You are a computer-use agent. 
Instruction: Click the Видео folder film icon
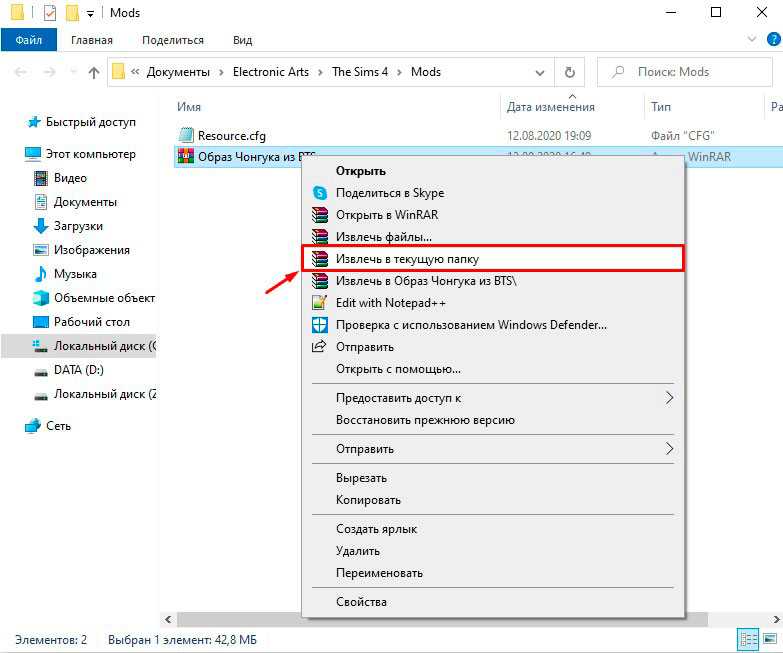[40, 178]
